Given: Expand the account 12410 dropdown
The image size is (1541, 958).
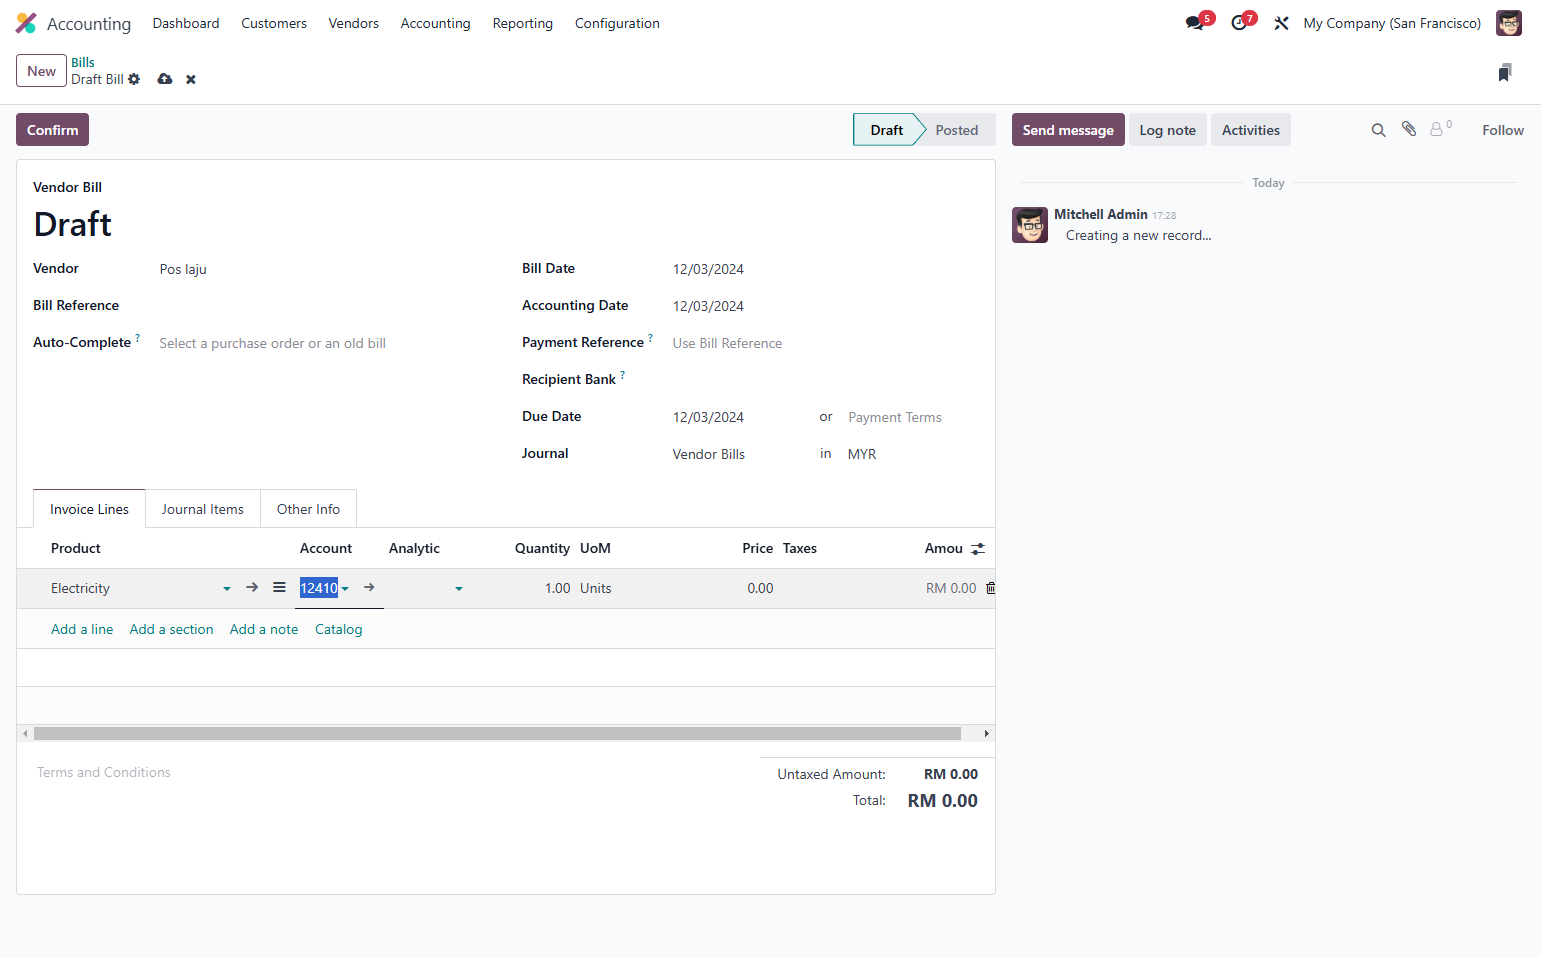Looking at the screenshot, I should pyautogui.click(x=345, y=589).
